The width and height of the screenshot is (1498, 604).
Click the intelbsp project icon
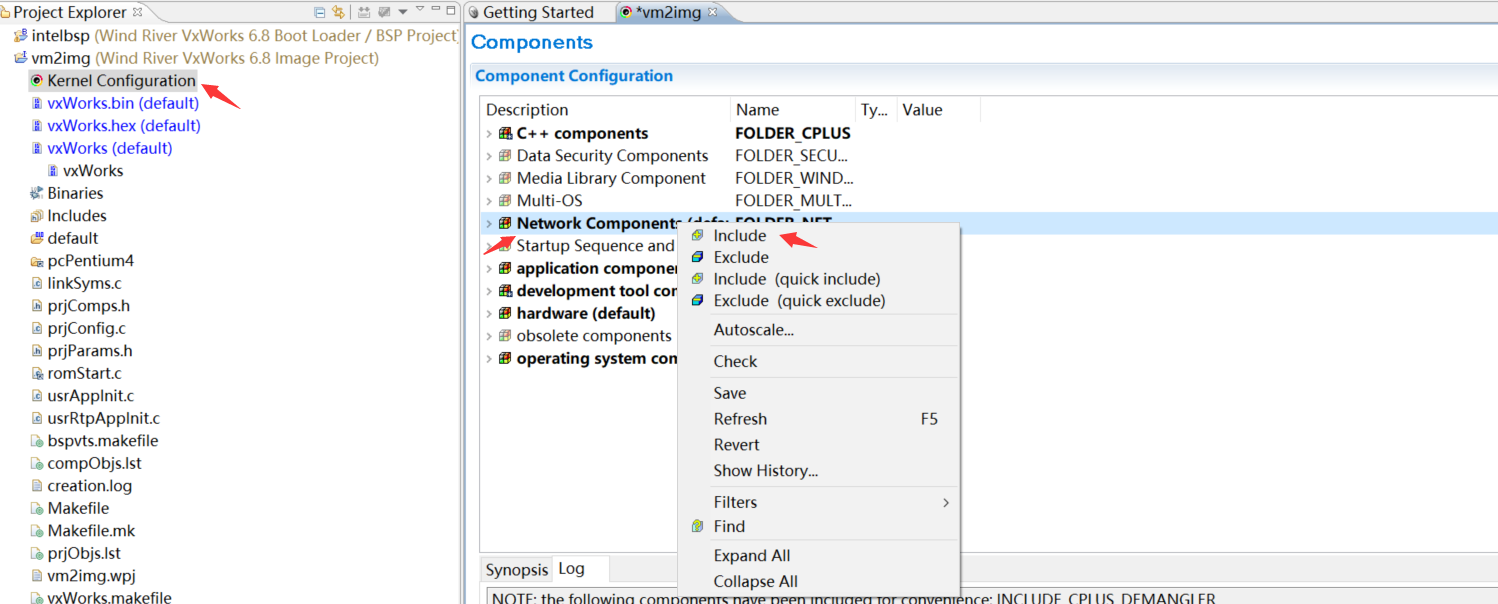(20, 35)
